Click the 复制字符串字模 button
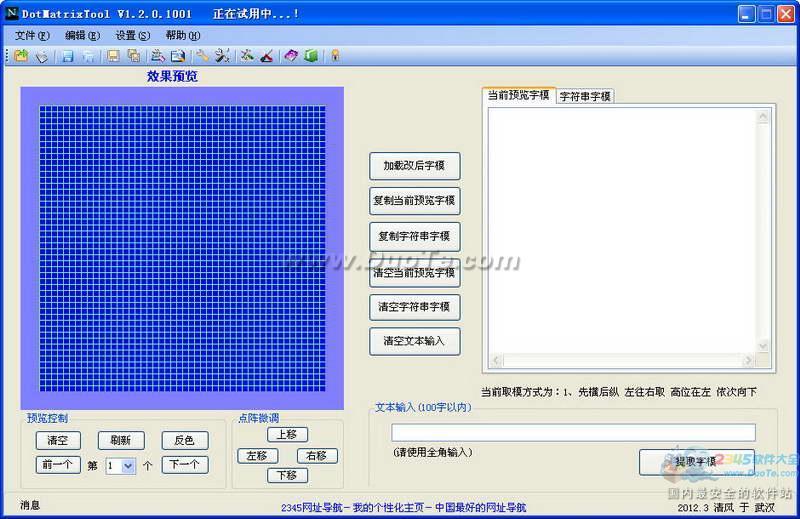Screen dimensions: 800x519 pos(414,236)
